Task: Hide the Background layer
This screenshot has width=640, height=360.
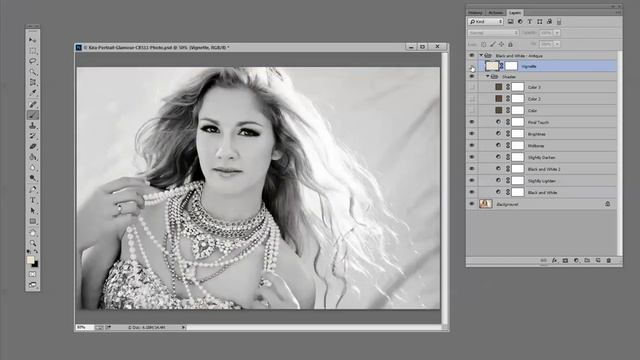Action: (x=472, y=204)
